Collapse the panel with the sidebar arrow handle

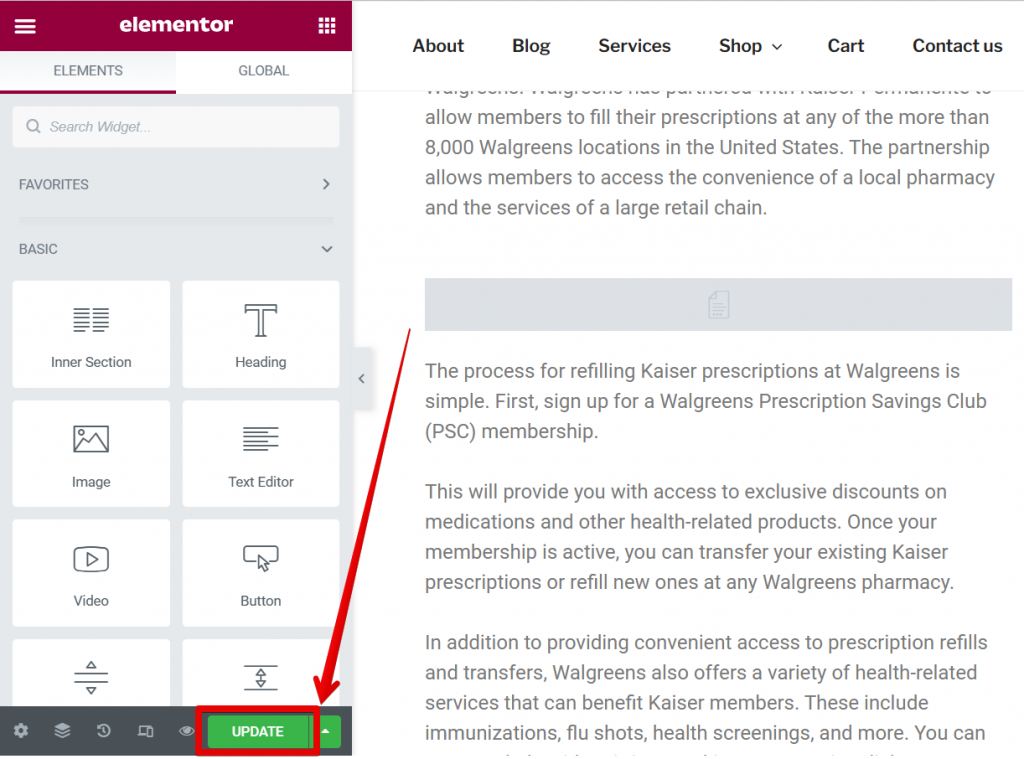coord(361,378)
